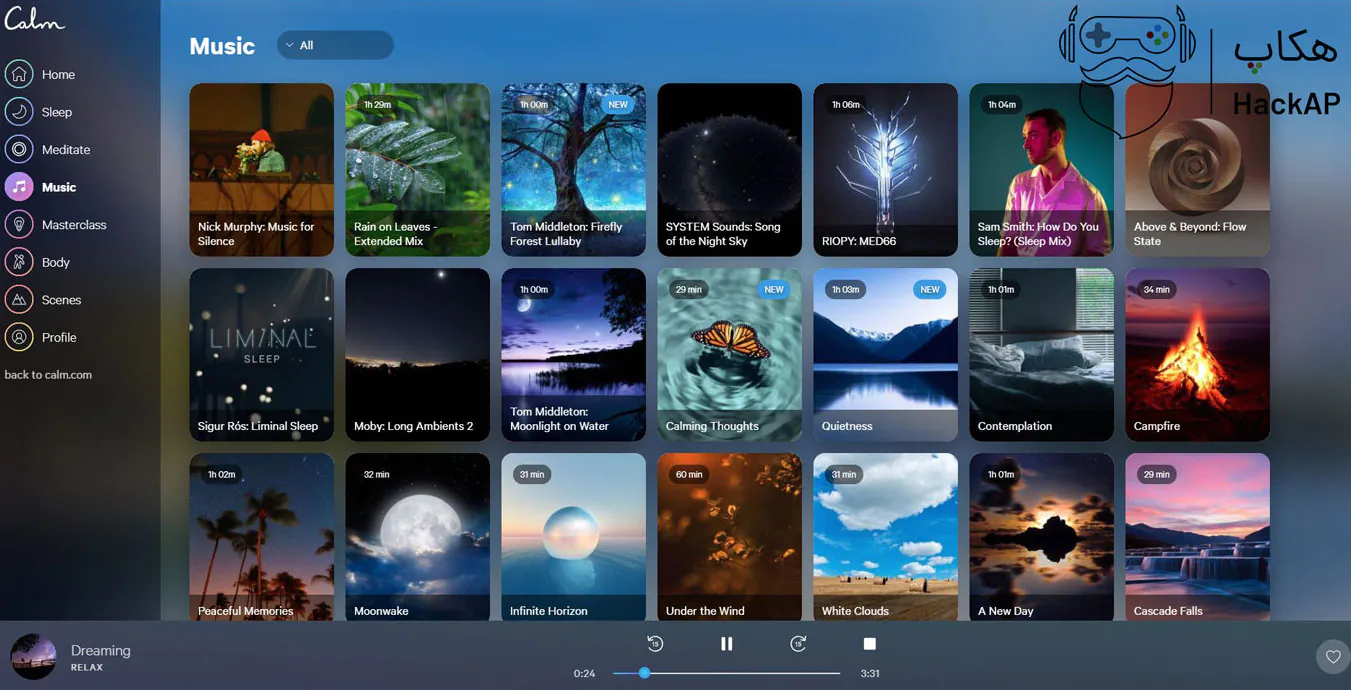Rewind 15 seconds in the player

(x=655, y=644)
